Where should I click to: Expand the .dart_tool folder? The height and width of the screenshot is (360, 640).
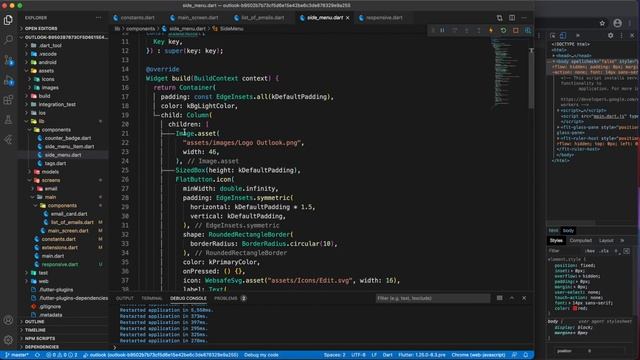51,45
